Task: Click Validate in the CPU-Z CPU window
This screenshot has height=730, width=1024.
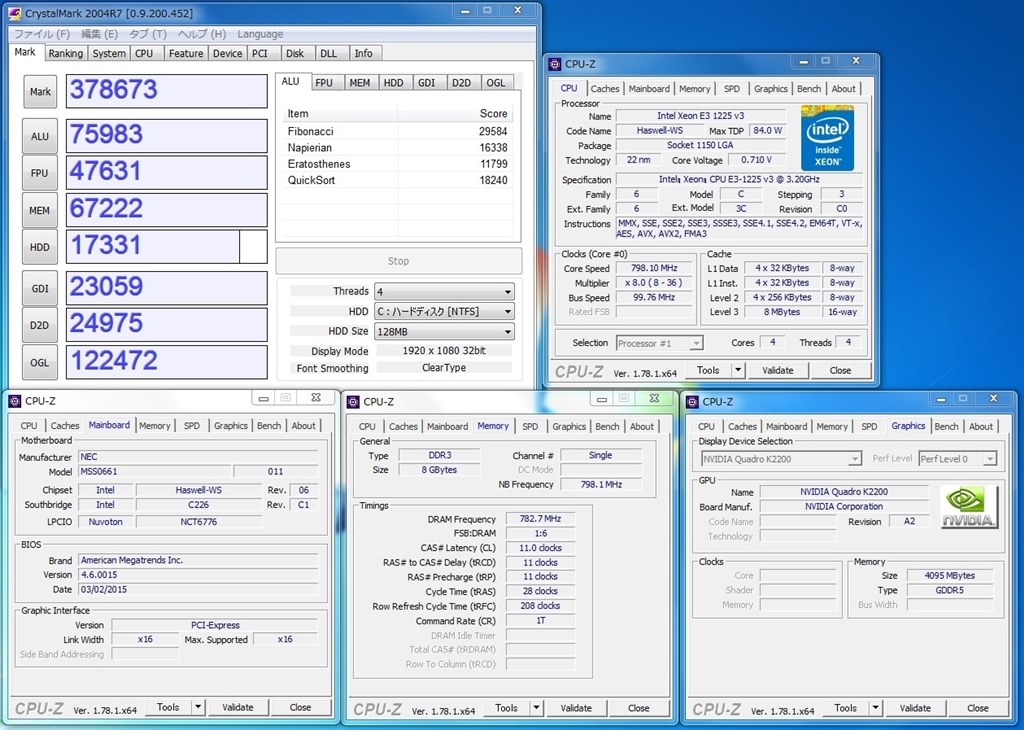Action: point(778,370)
